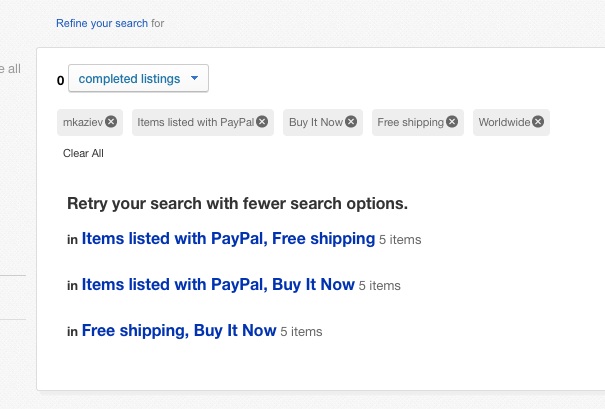Viewport: 605px width, 409px height.
Task: Click the mkaziev filter chip label
Action: 83,122
